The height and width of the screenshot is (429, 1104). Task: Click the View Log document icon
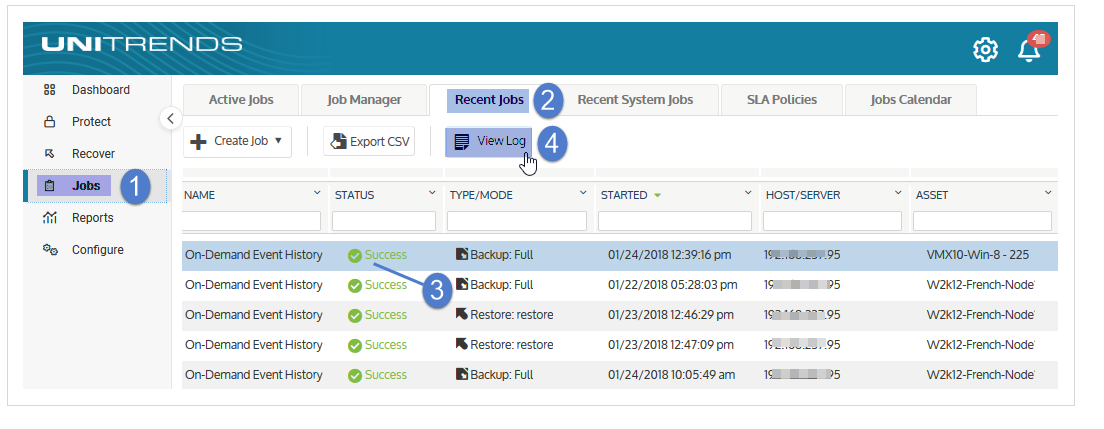[x=462, y=142]
